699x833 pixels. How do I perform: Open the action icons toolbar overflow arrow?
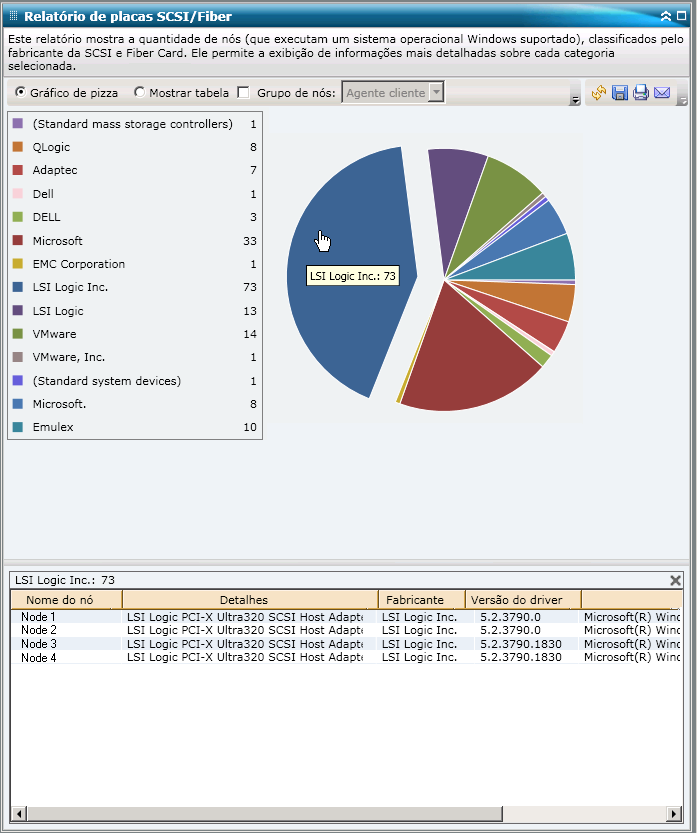coord(684,100)
